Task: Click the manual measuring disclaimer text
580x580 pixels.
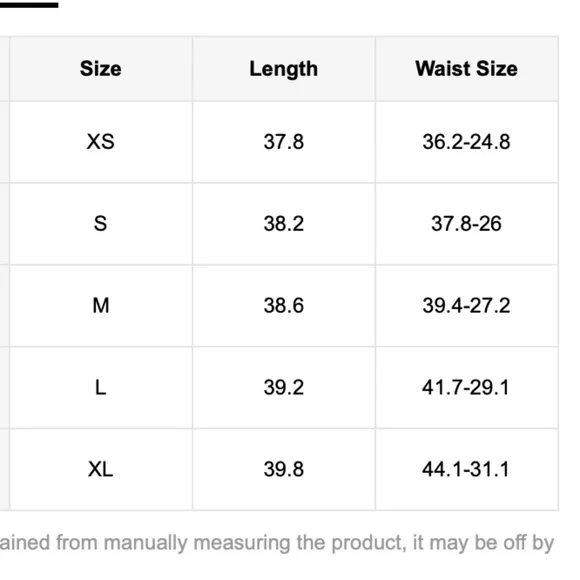Action: (277, 543)
